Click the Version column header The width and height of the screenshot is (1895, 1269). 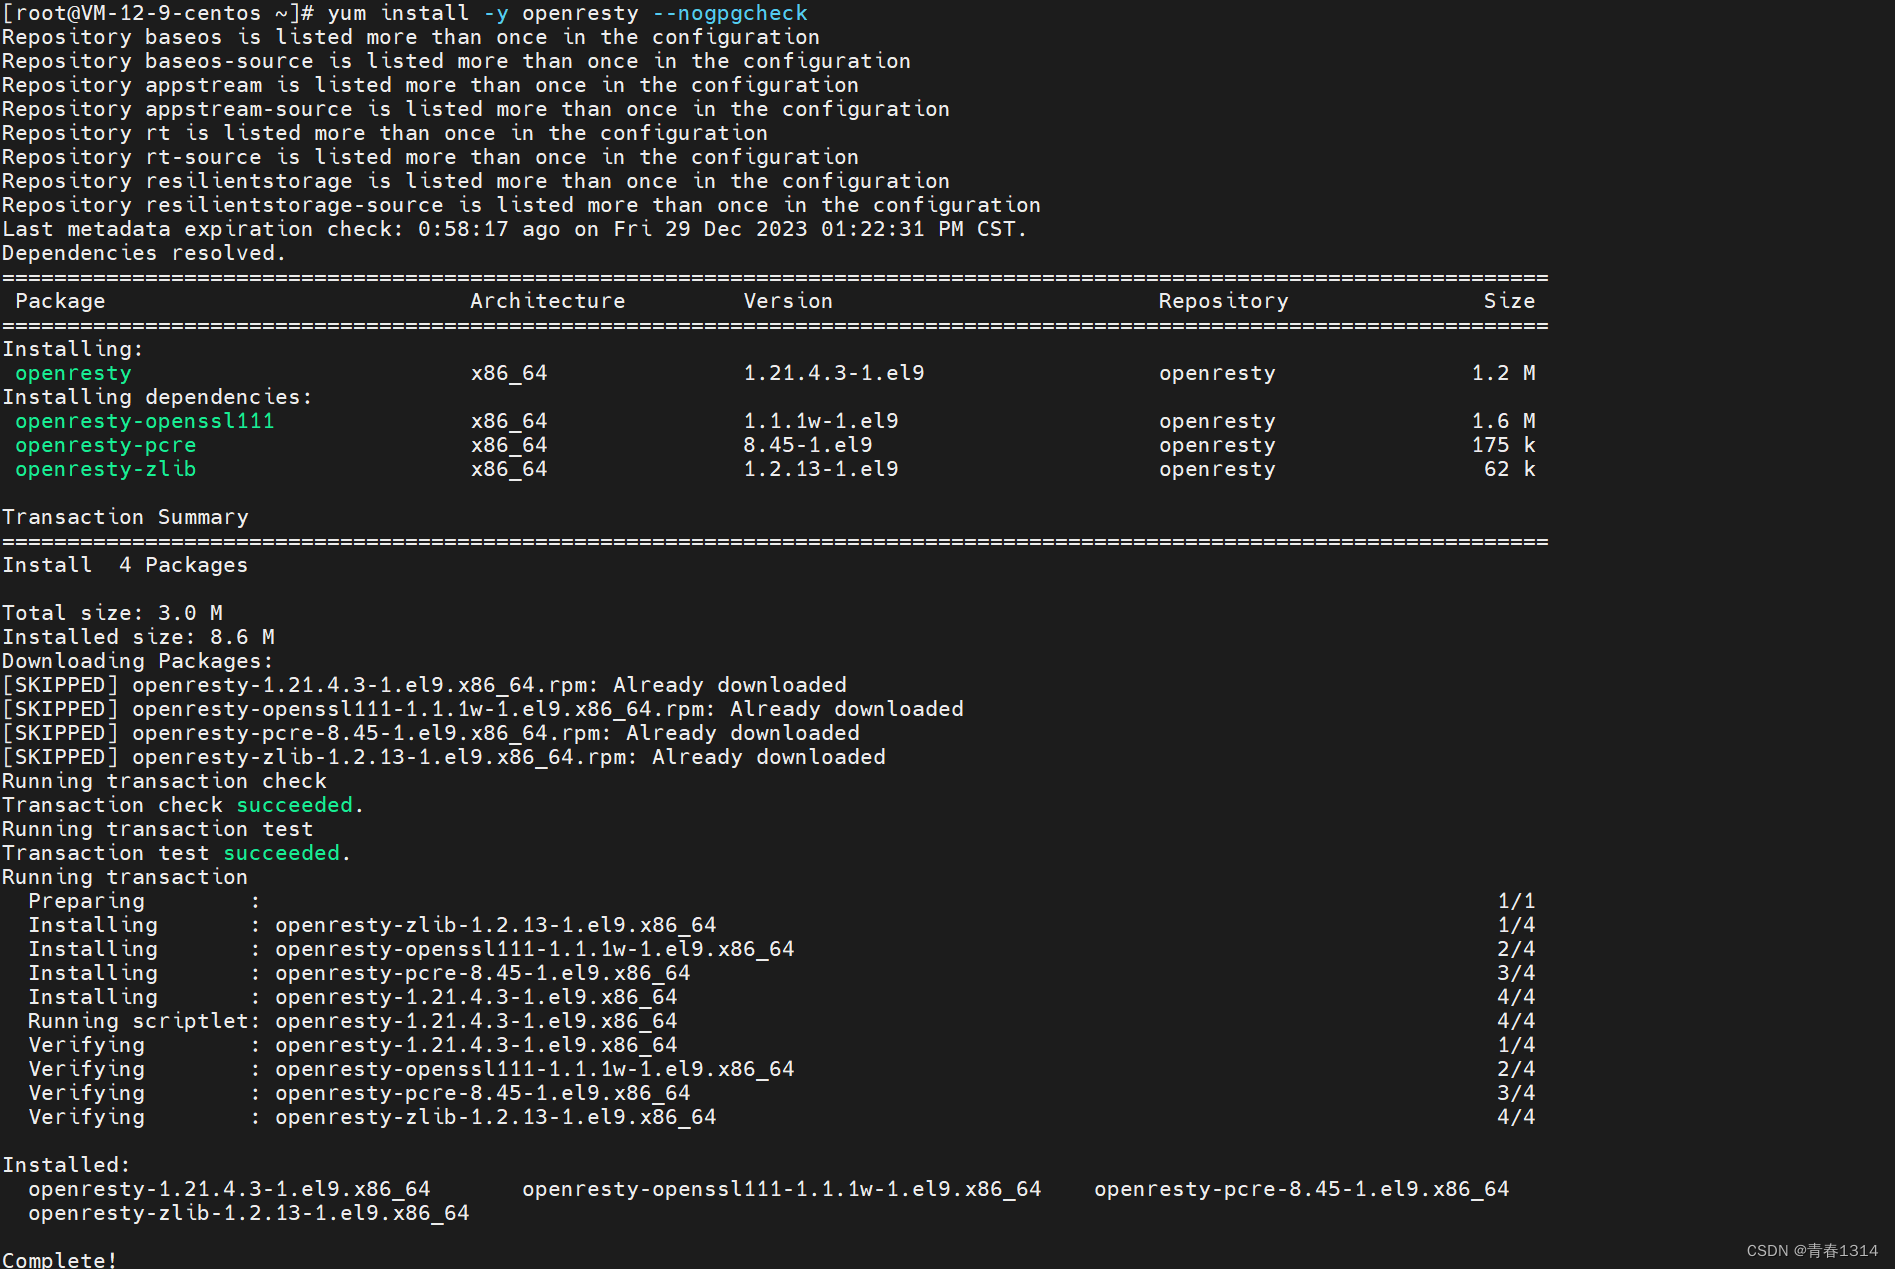tap(788, 301)
